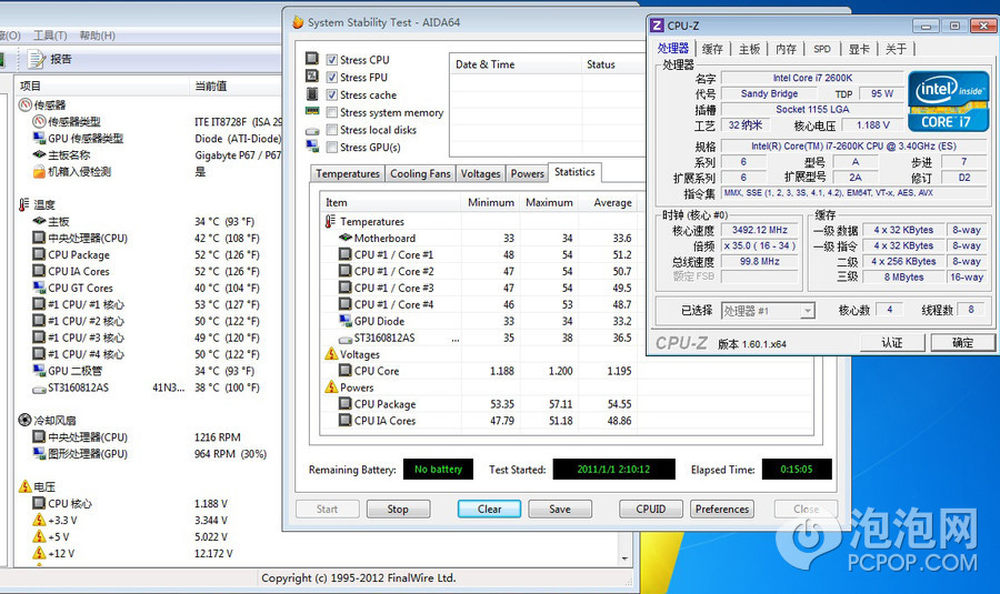Click the FPU icon beside Stress FPU
Viewport: 1000px width, 594px height.
312,76
